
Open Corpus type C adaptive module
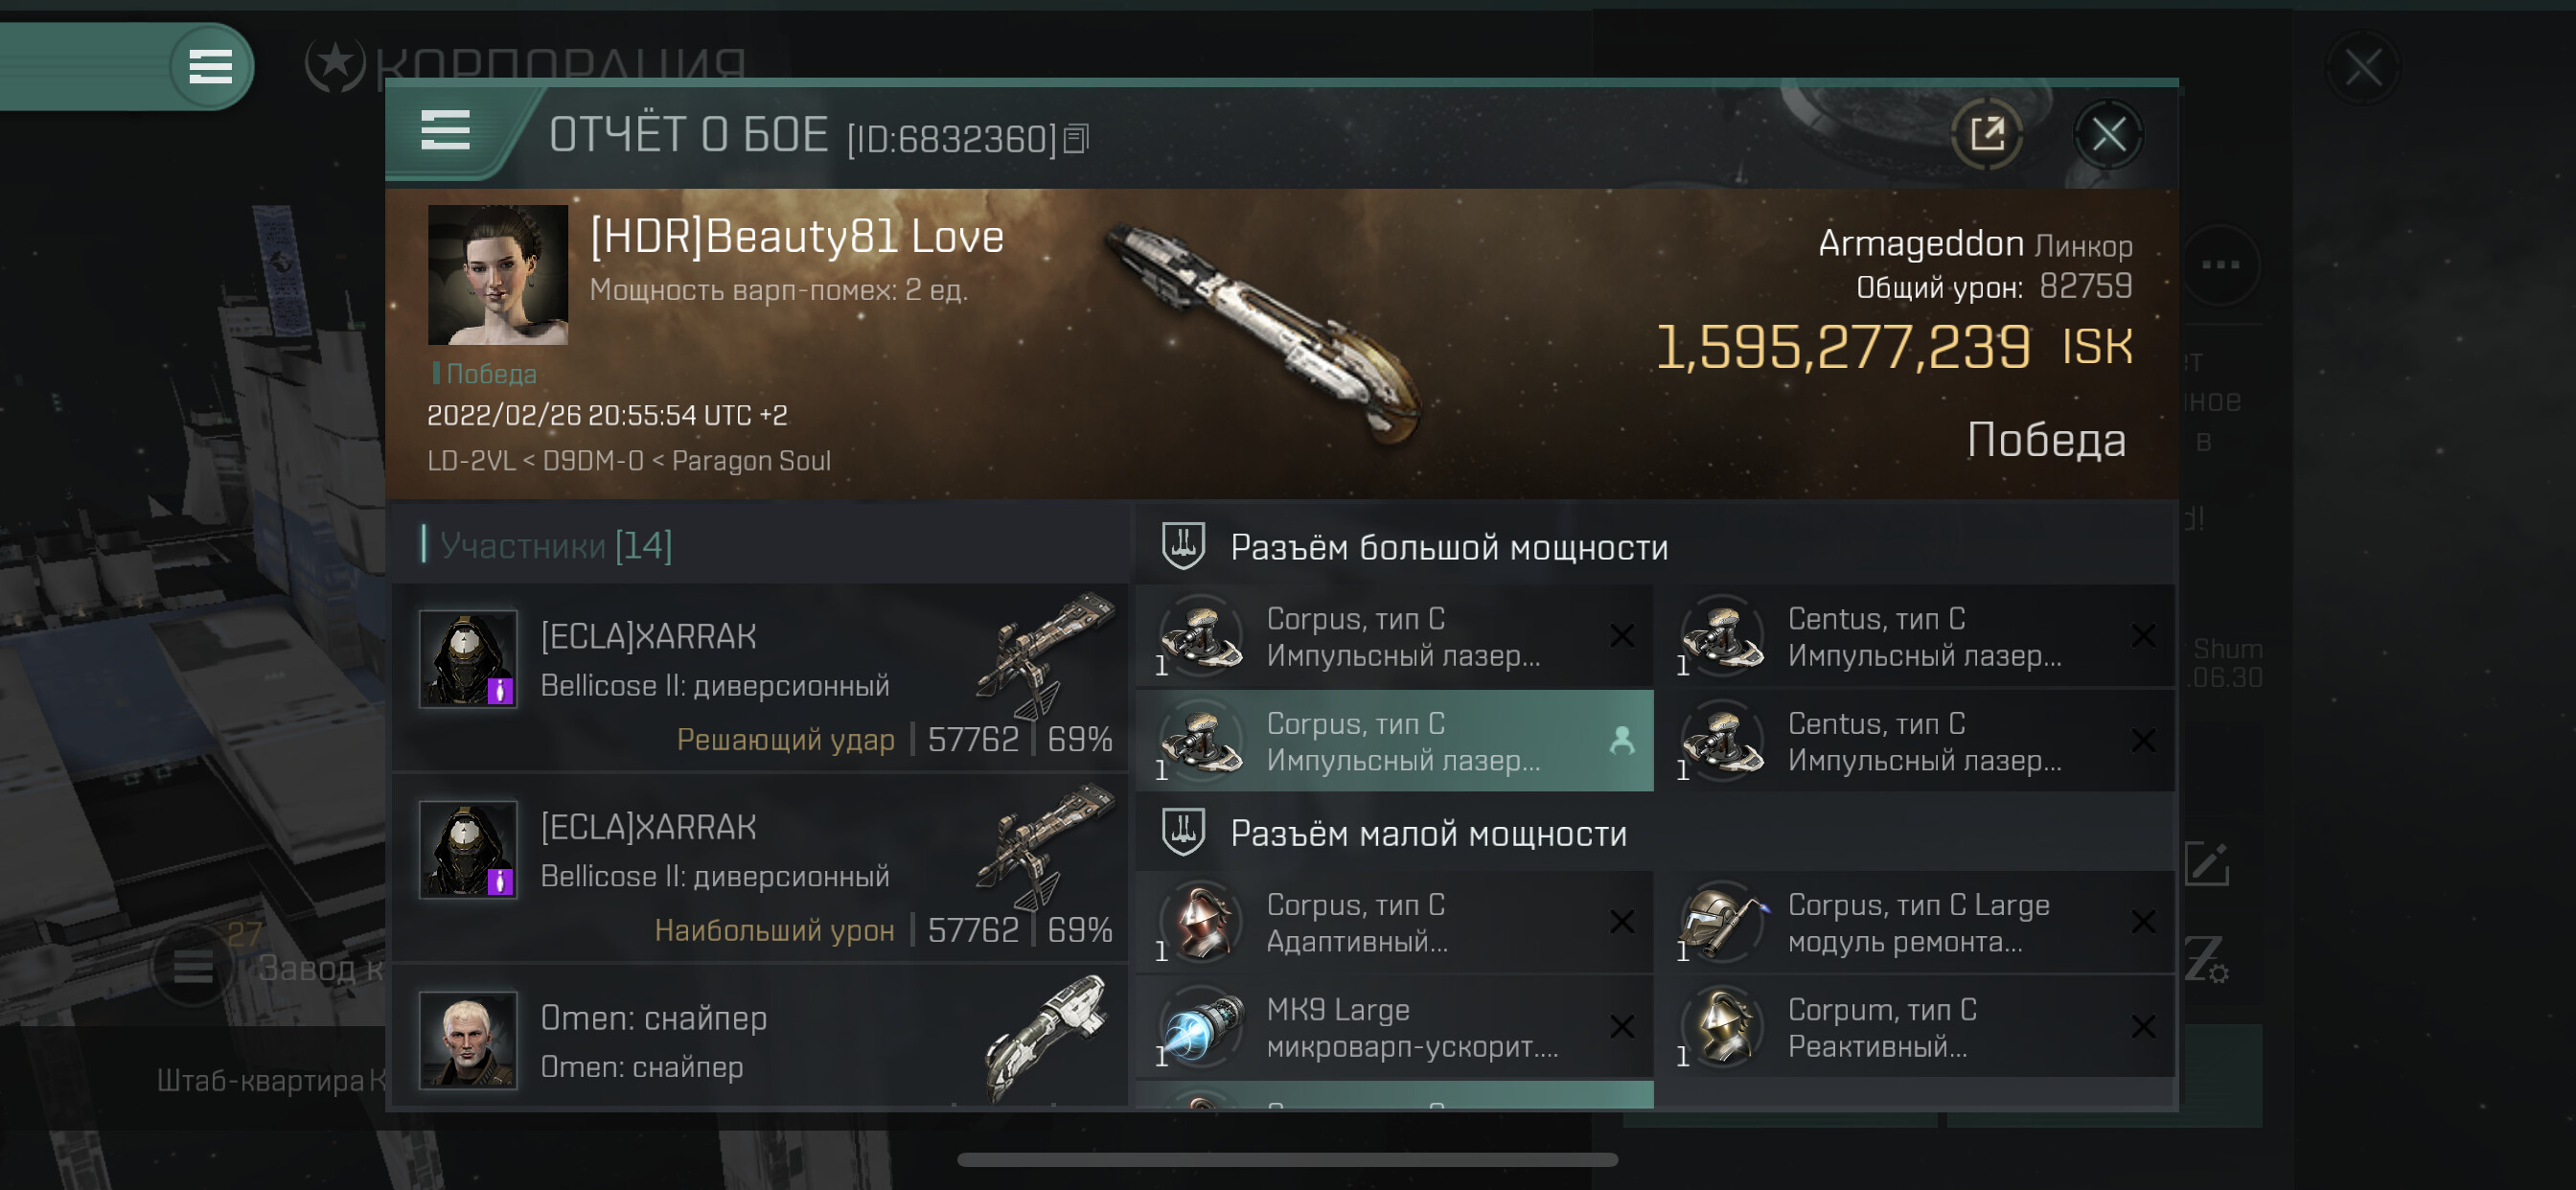coord(1394,922)
